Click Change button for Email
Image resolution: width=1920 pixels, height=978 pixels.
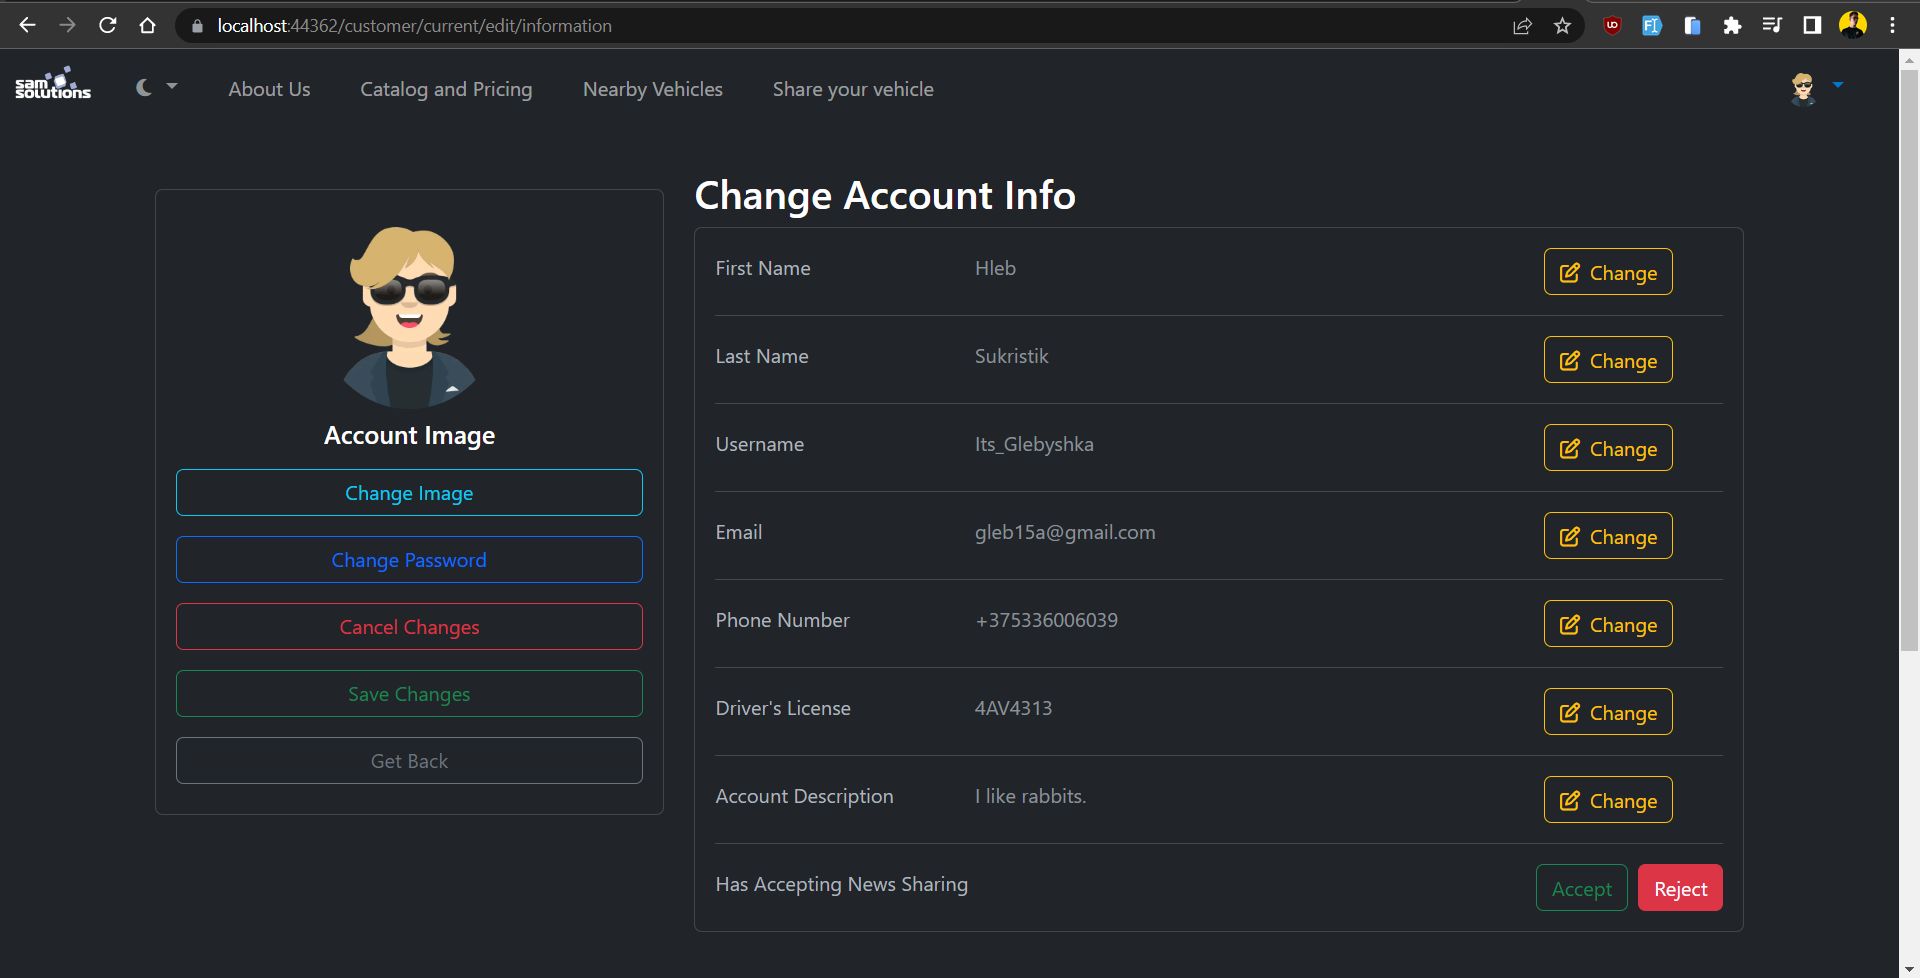[x=1608, y=536]
